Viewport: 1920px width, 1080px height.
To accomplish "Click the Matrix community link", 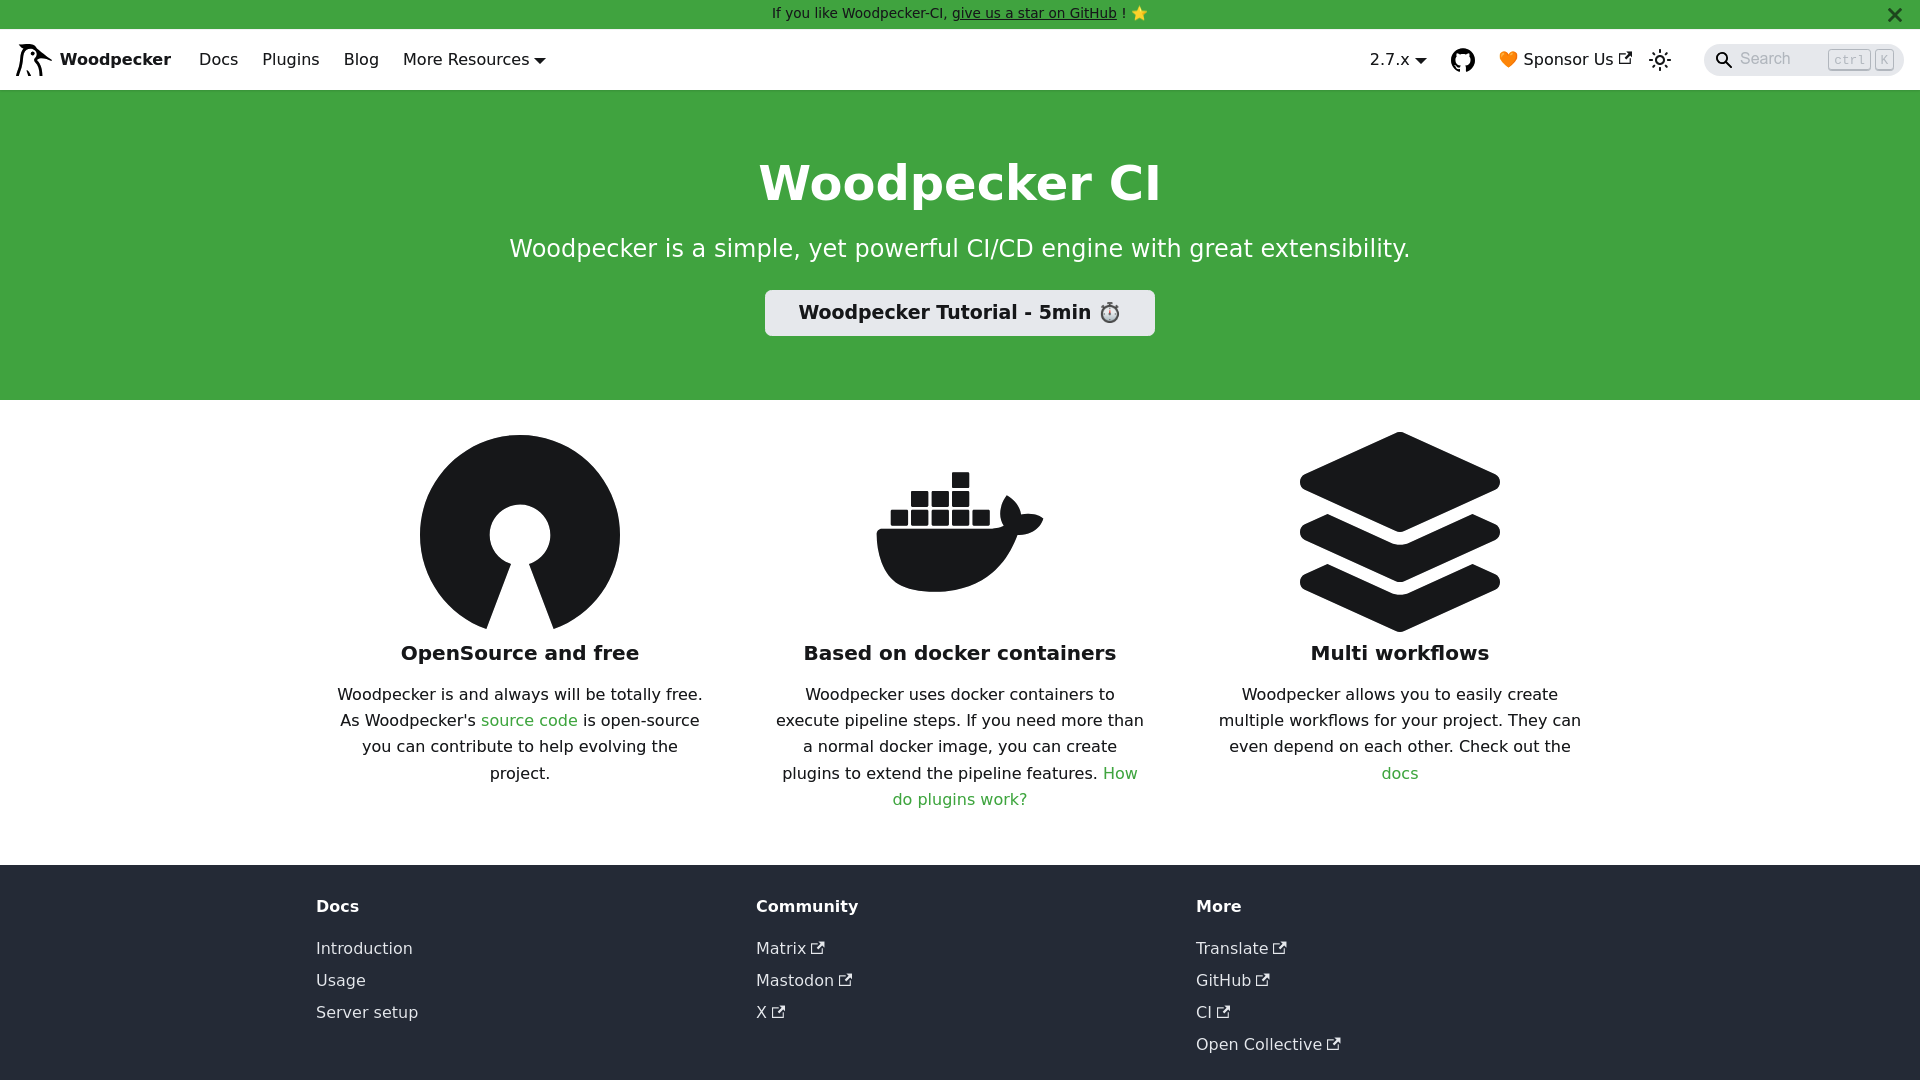I will [790, 948].
